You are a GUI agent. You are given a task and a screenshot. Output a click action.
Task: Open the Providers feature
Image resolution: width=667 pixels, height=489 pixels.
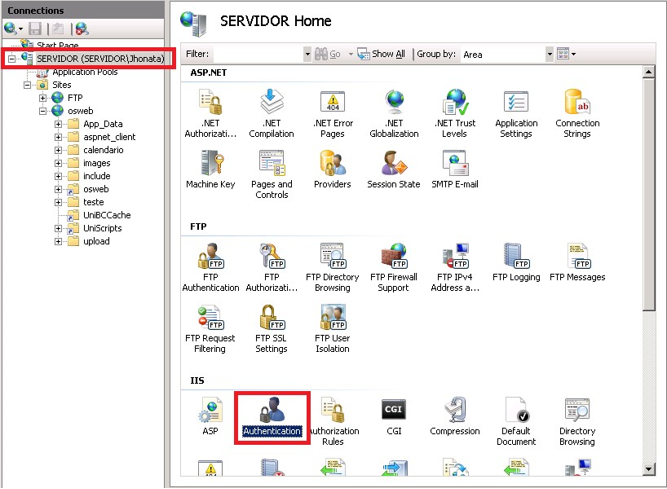coord(333,169)
